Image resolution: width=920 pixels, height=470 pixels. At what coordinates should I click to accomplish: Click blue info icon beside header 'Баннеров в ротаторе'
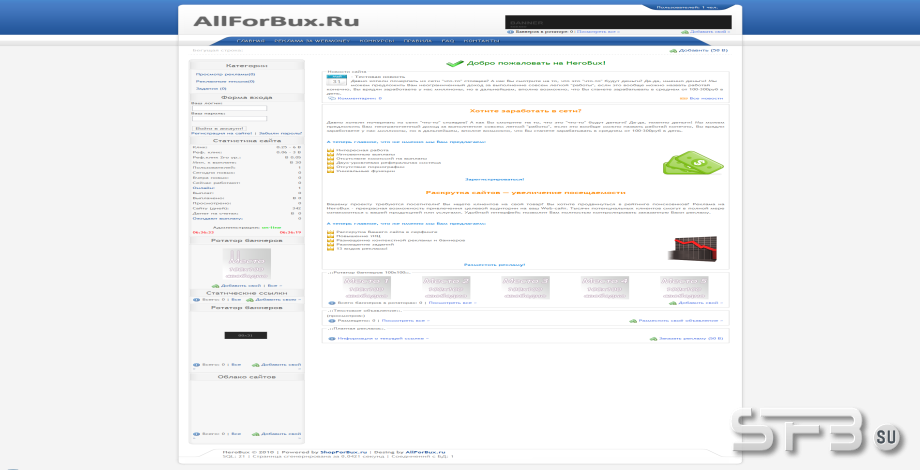click(510, 32)
